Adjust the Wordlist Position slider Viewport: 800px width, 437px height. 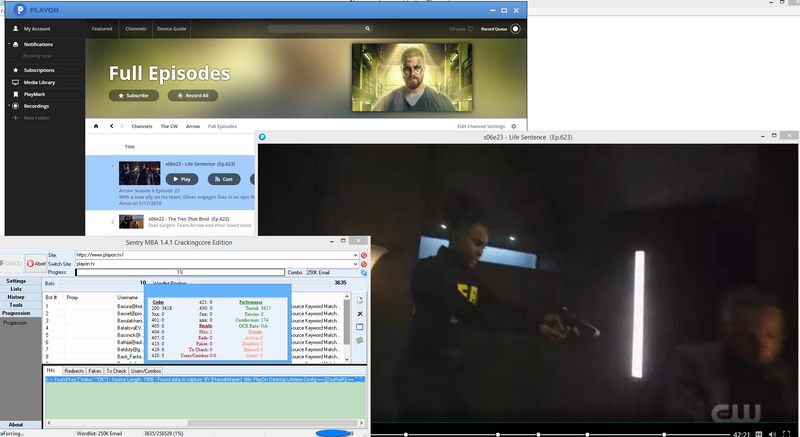coord(260,283)
